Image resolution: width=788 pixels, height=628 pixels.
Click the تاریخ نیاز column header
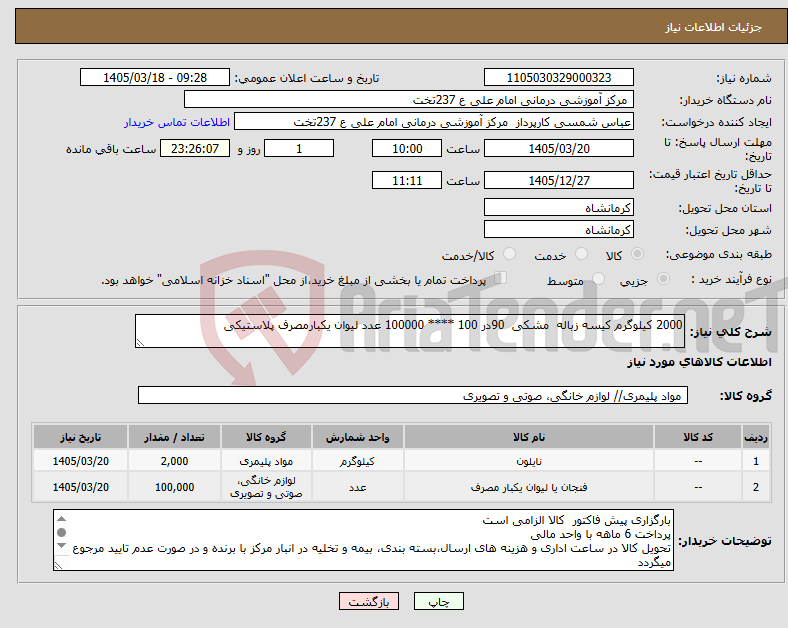point(80,437)
